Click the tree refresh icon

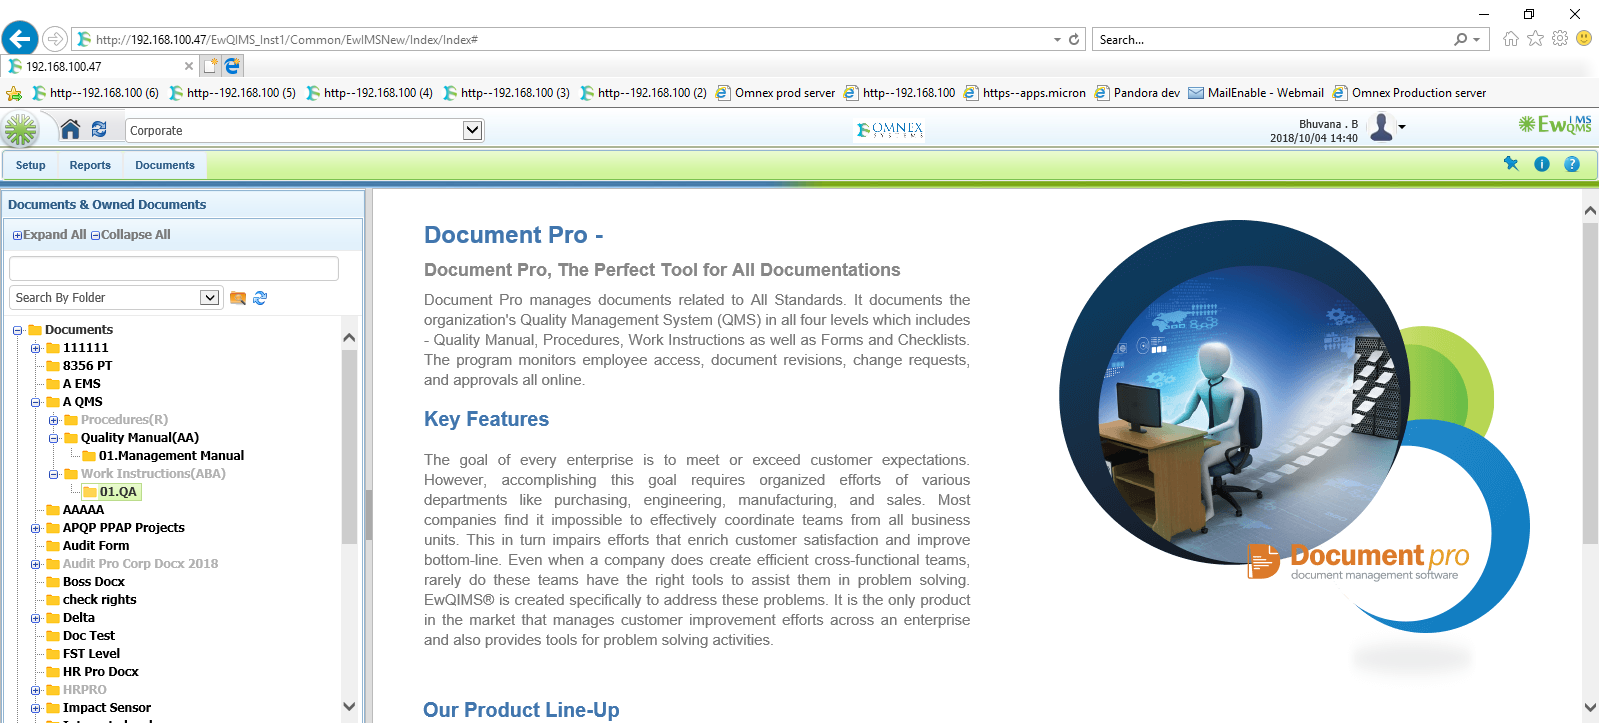pyautogui.click(x=260, y=298)
